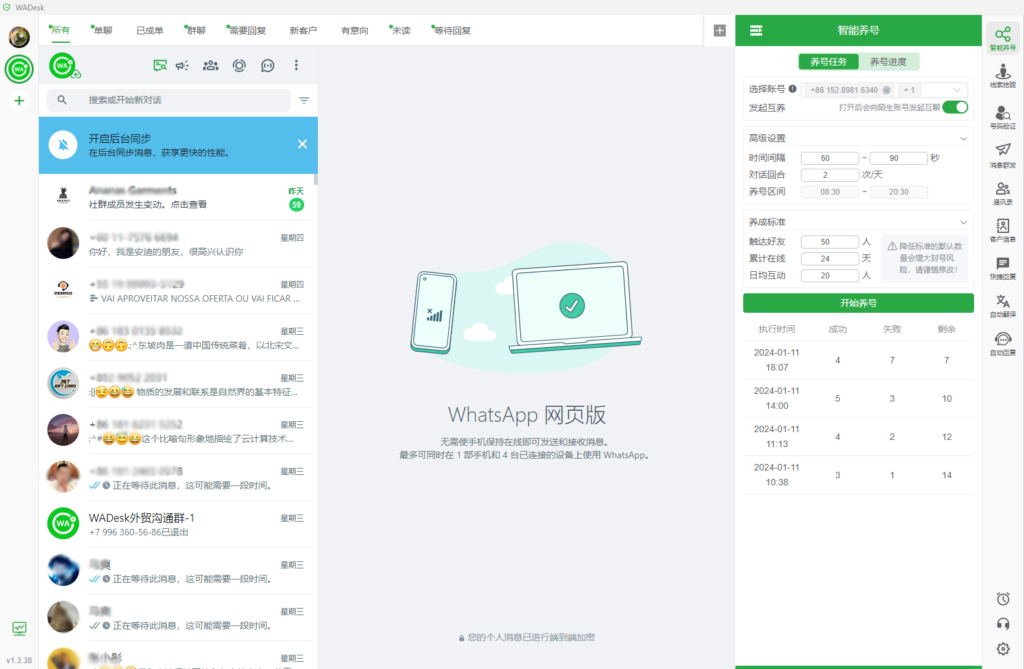Switch to the 未读 chat tab
The height and width of the screenshot is (669, 1024).
point(400,30)
